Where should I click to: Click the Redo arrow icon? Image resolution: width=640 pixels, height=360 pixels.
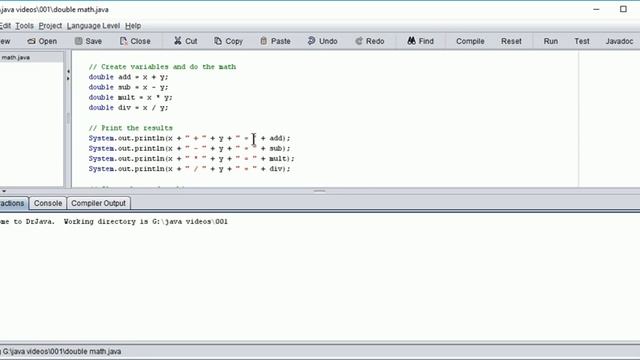click(x=359, y=41)
